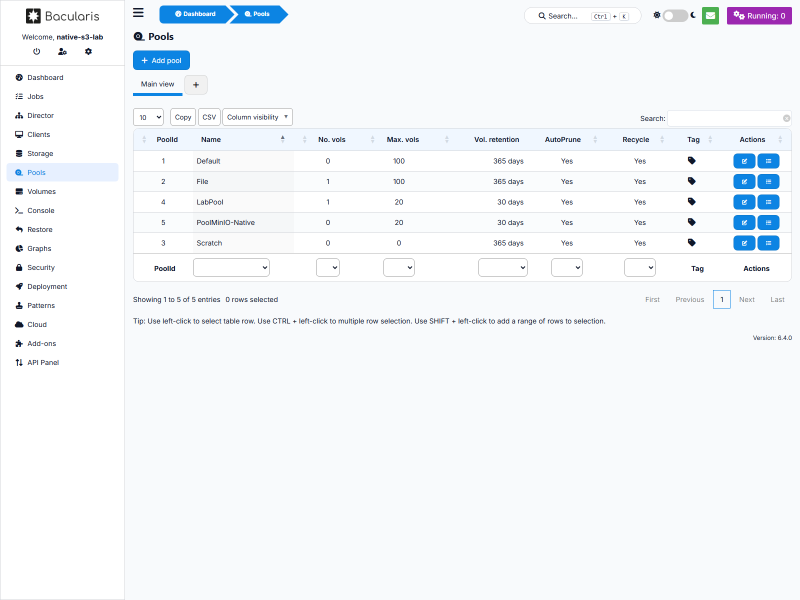Screen dimensions: 800x600
Task: Click the tag icon for Default pool
Action: [691, 161]
